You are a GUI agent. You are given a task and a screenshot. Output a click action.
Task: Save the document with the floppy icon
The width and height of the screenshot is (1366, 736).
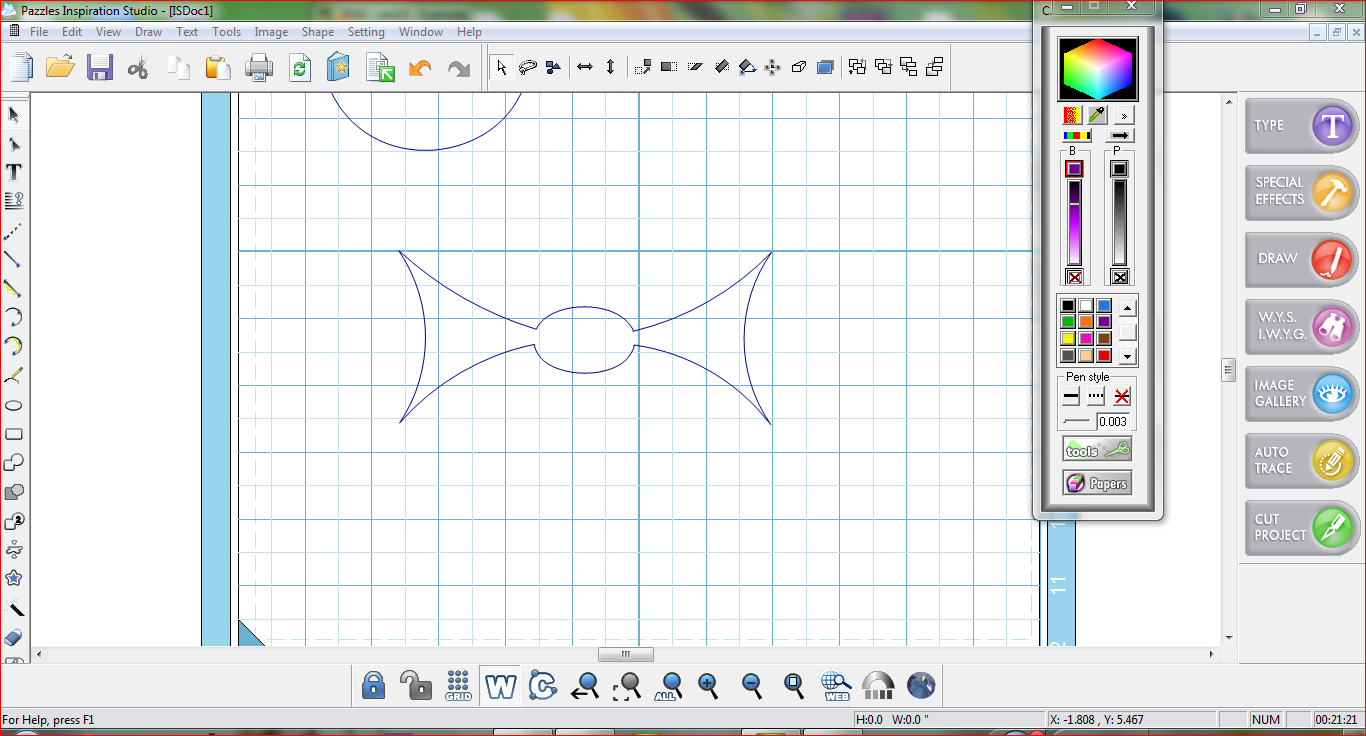[x=100, y=67]
